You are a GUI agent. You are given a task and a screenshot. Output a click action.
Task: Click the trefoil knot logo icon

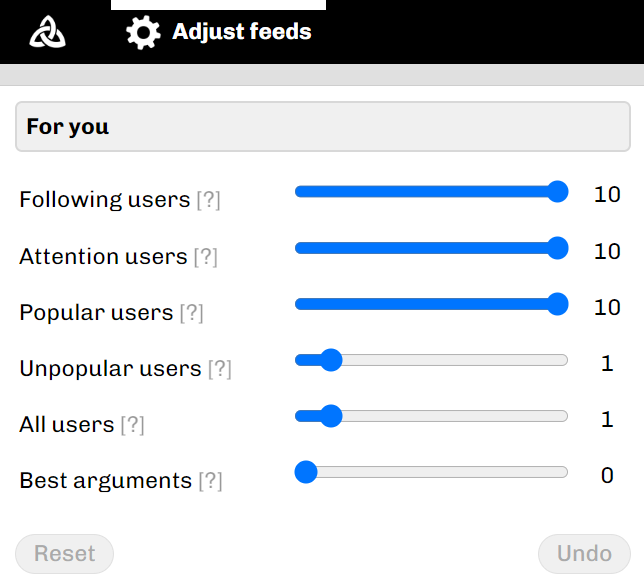click(48, 33)
